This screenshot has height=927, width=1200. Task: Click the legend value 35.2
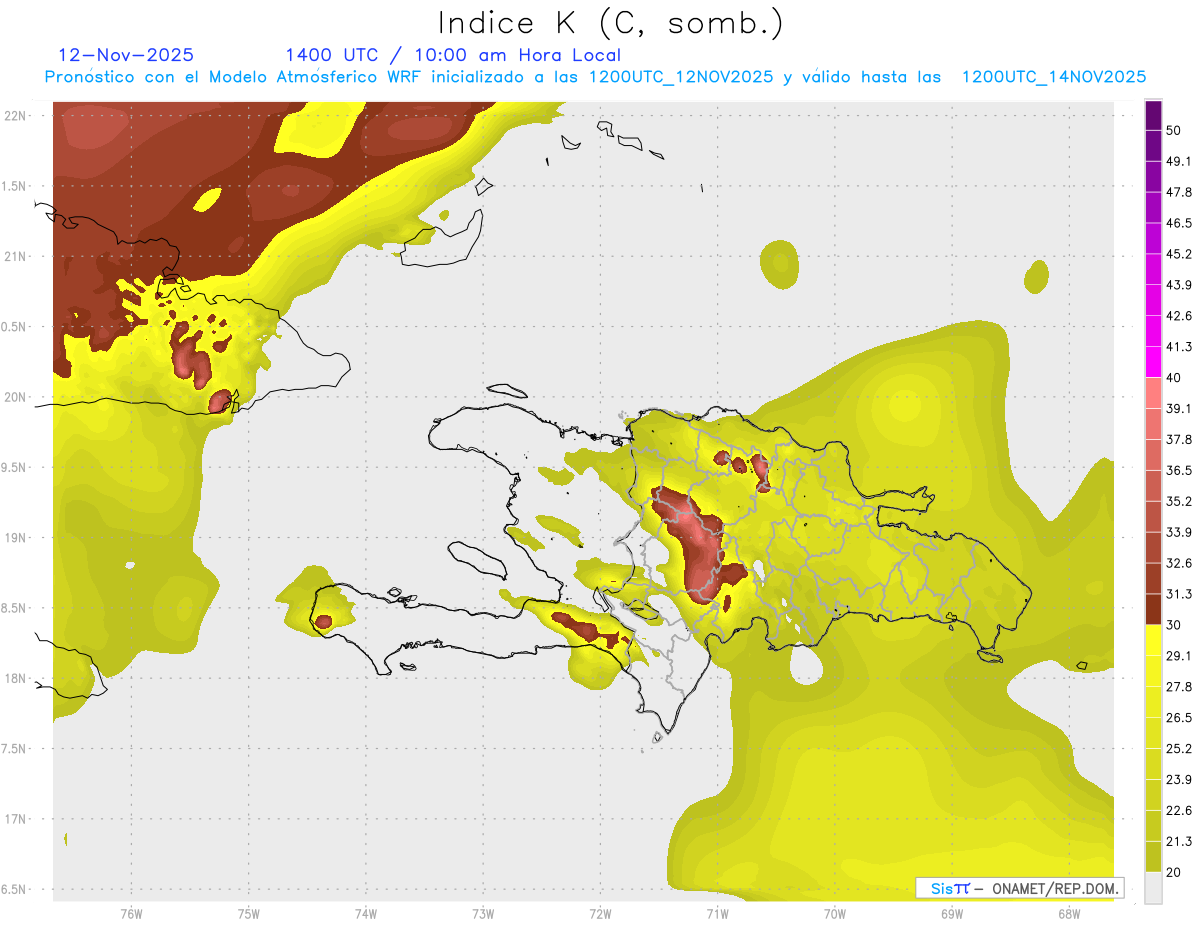pos(1179,501)
